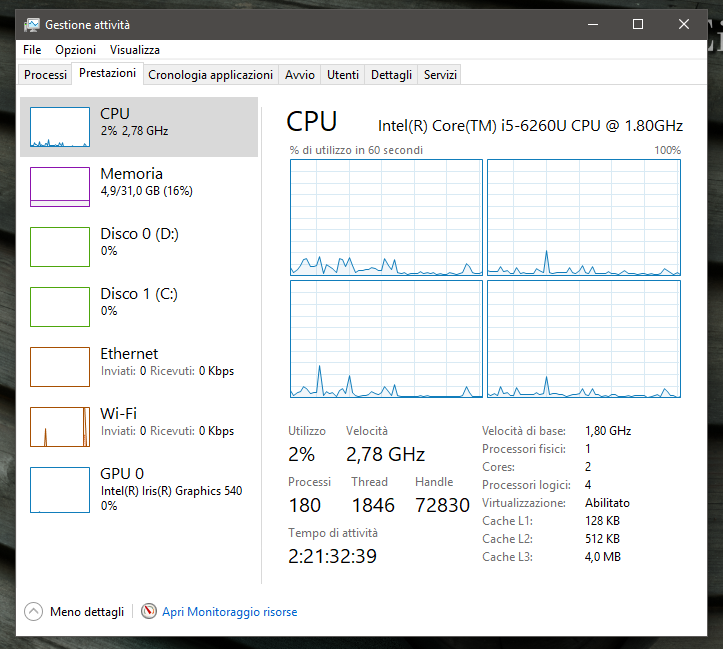Collapse view with Meno dettagli arrow icon

pyautogui.click(x=33, y=612)
